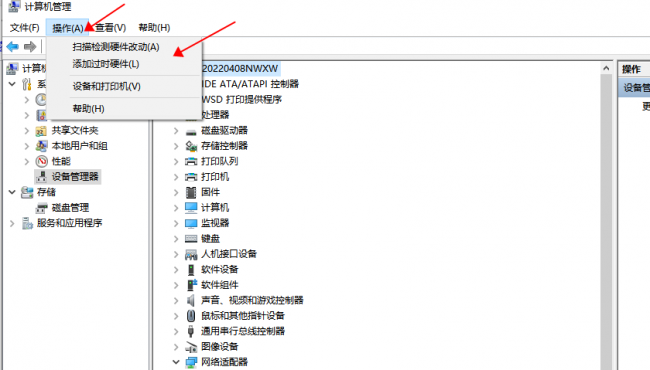Expand the 监视器 device category
650x370 pixels.
pyautogui.click(x=176, y=223)
